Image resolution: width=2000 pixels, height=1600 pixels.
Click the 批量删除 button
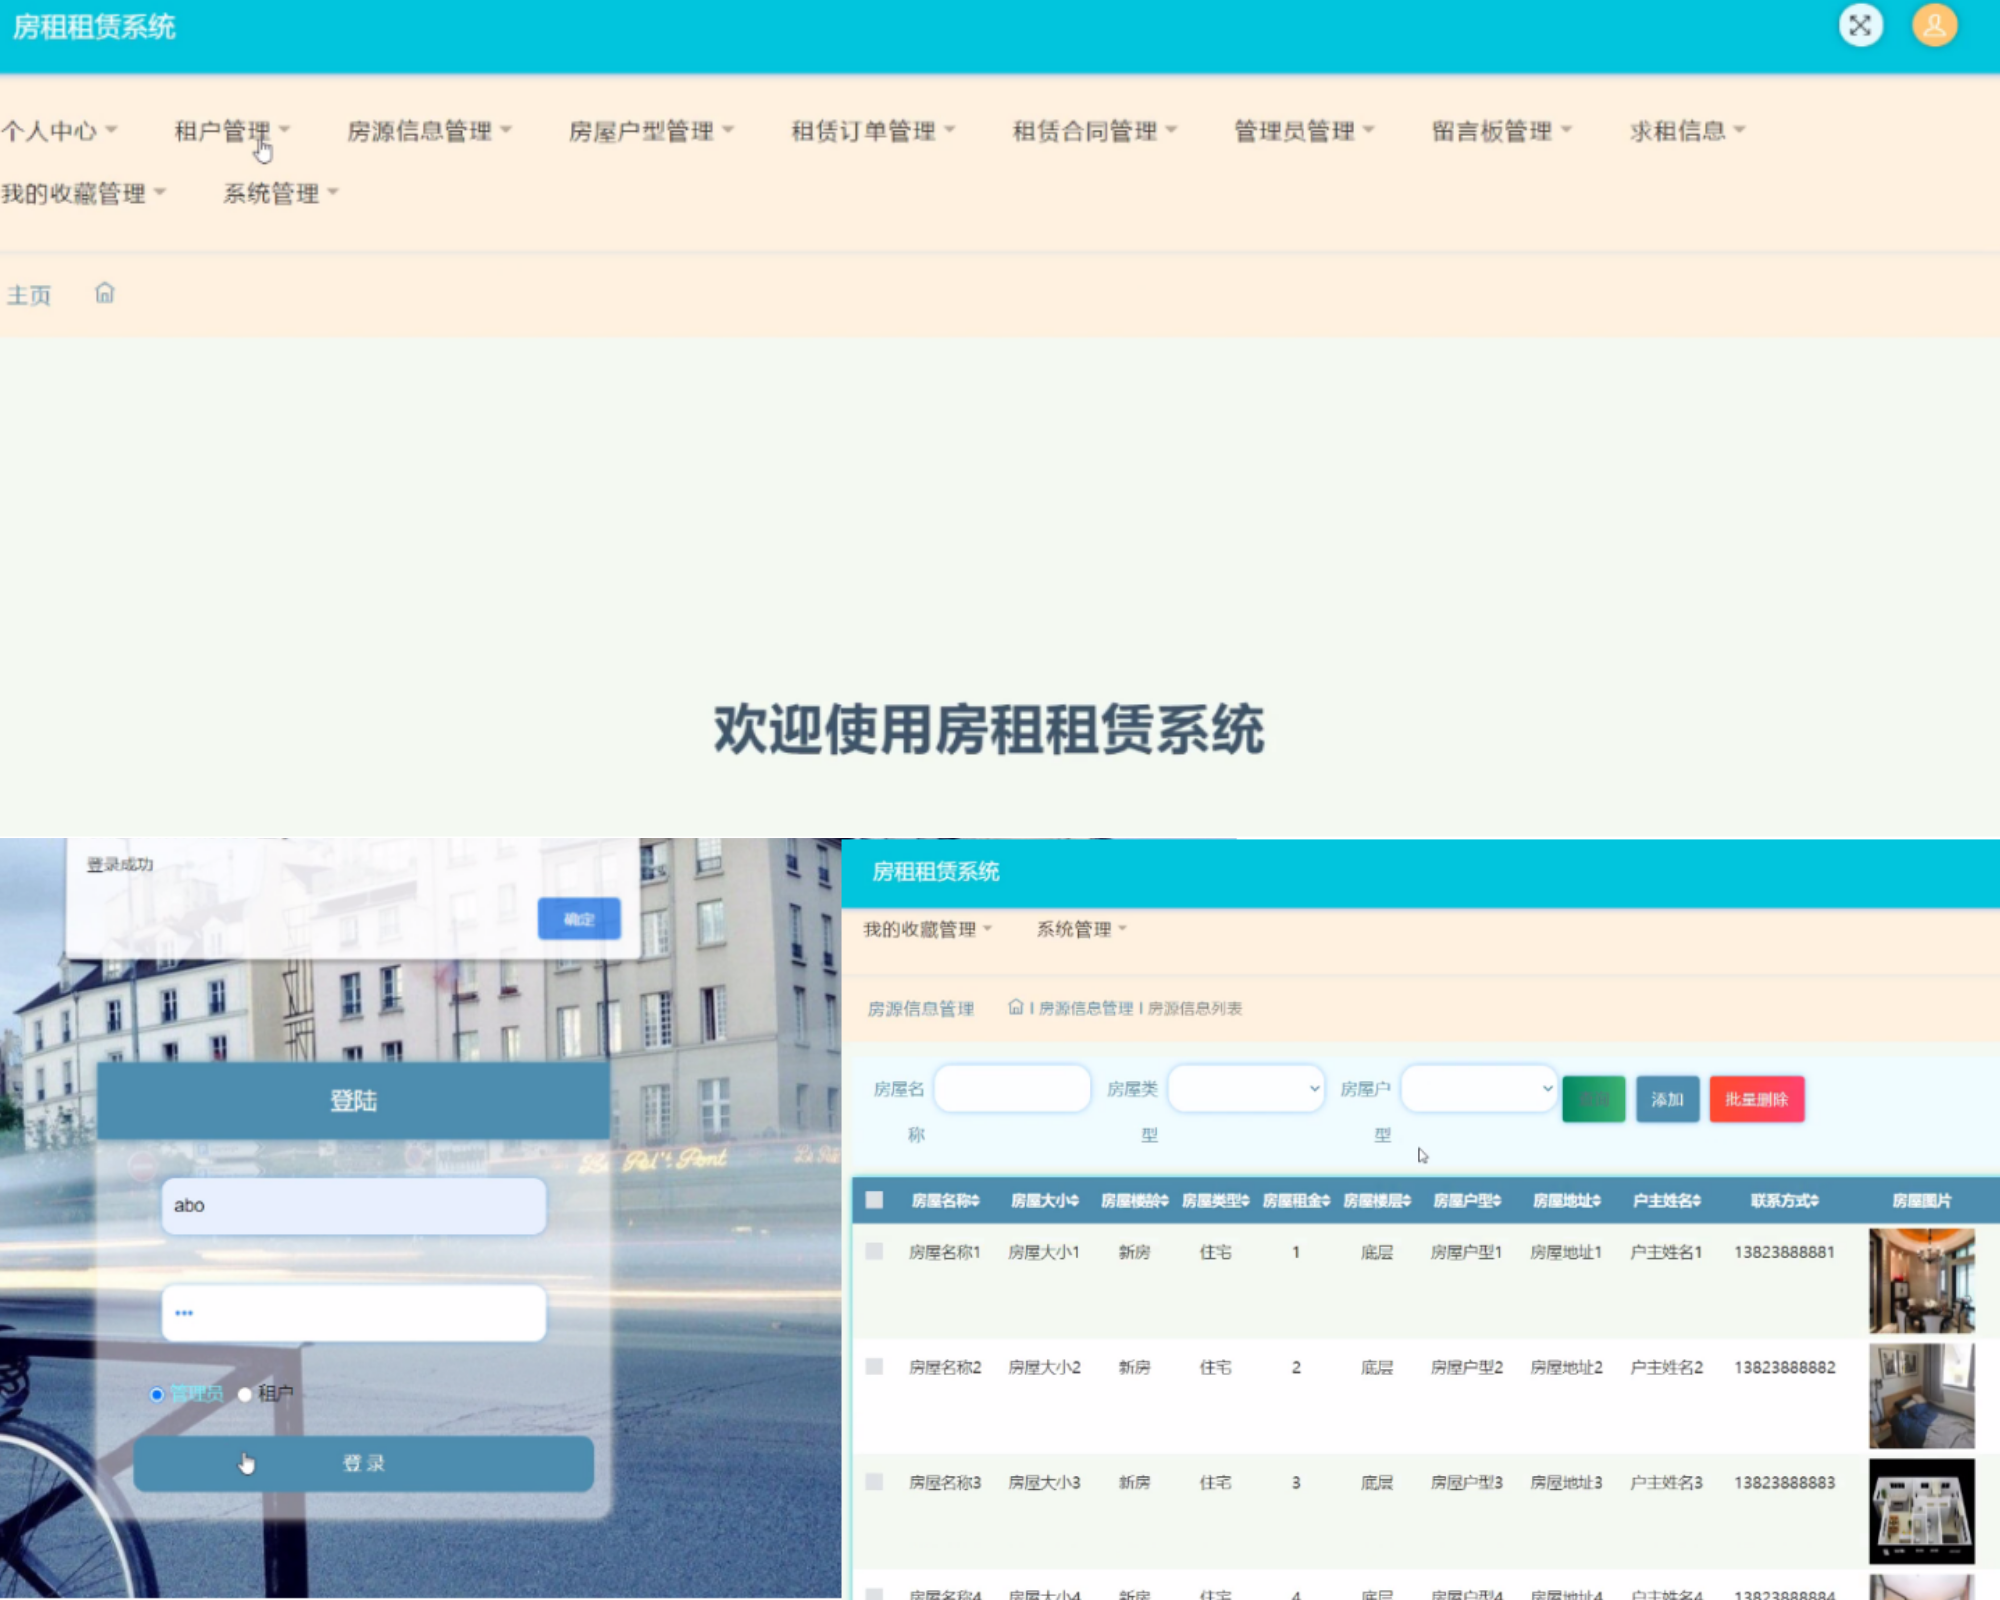[1756, 1099]
